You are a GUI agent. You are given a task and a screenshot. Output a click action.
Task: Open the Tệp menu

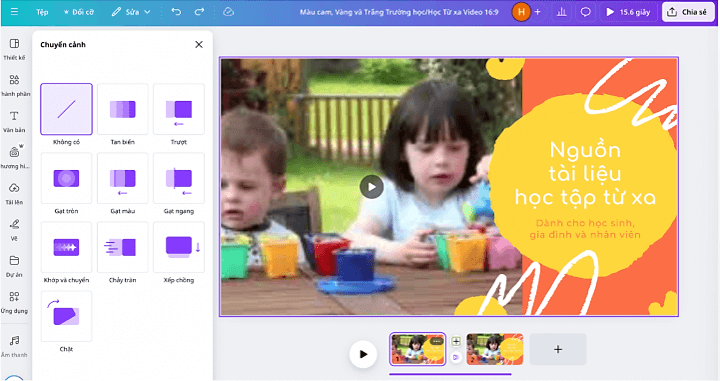[42, 12]
